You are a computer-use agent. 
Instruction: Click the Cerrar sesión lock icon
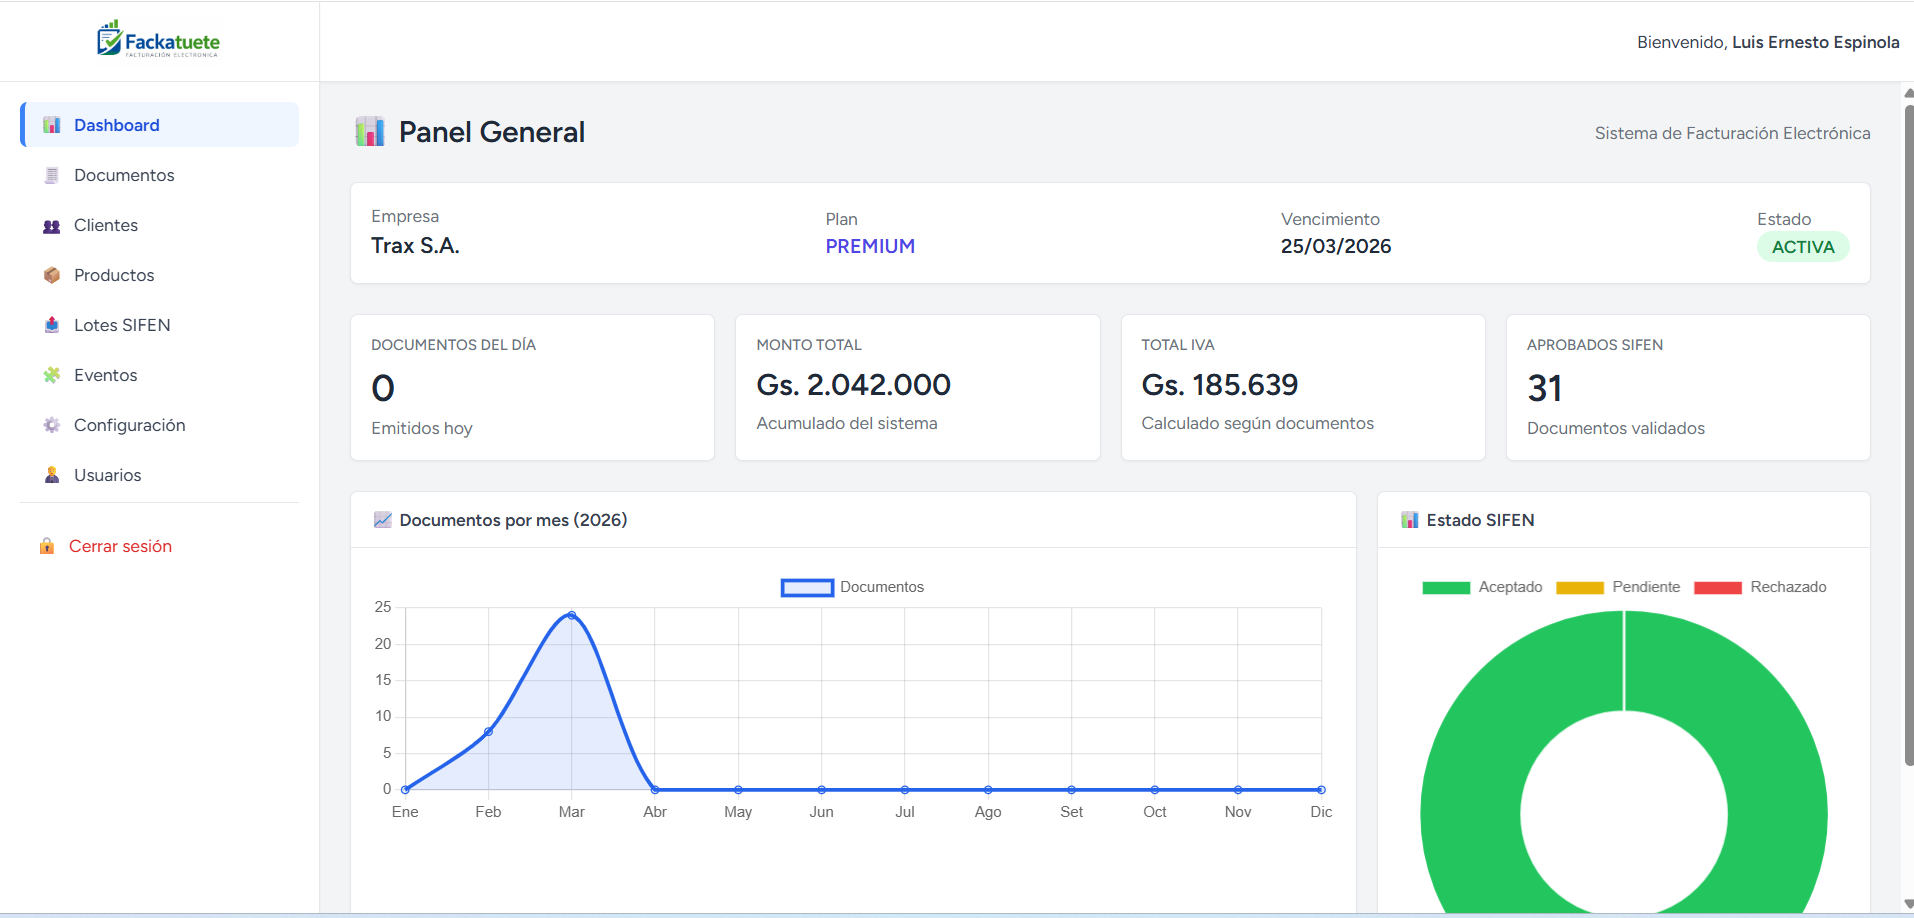pos(47,546)
